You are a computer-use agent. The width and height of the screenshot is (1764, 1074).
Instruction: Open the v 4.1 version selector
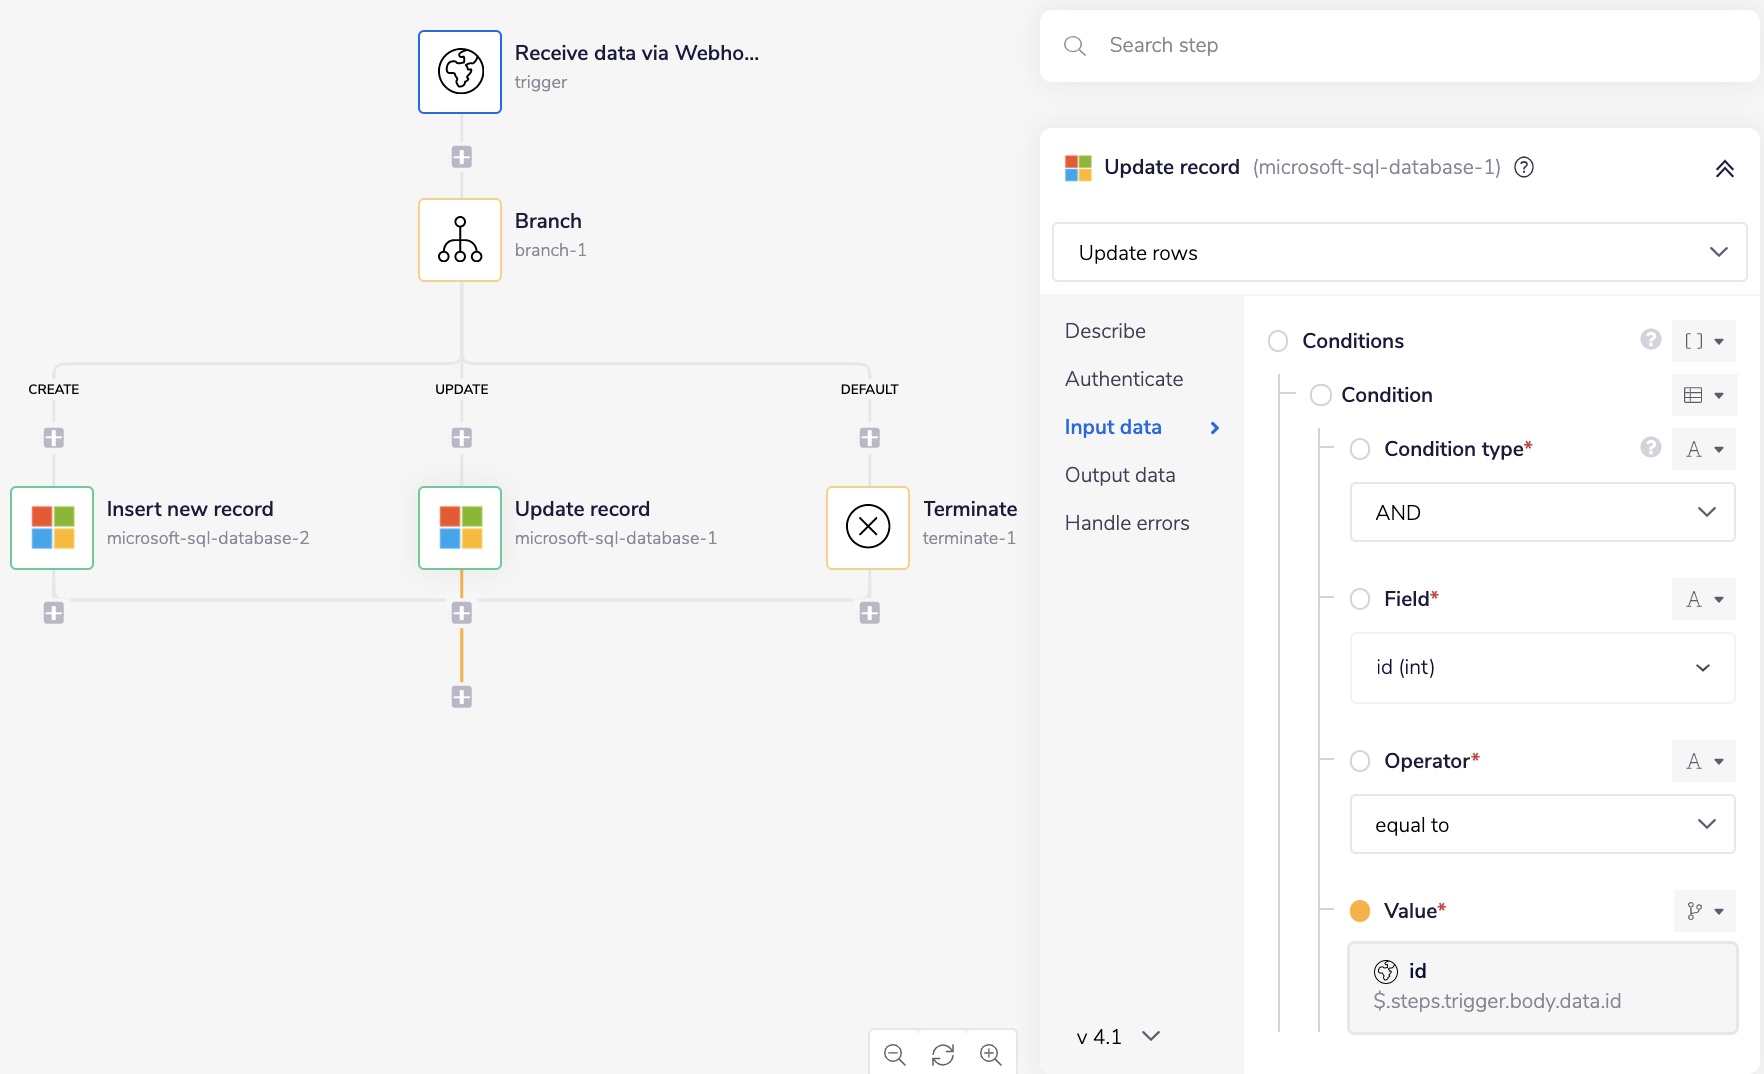tap(1118, 1037)
